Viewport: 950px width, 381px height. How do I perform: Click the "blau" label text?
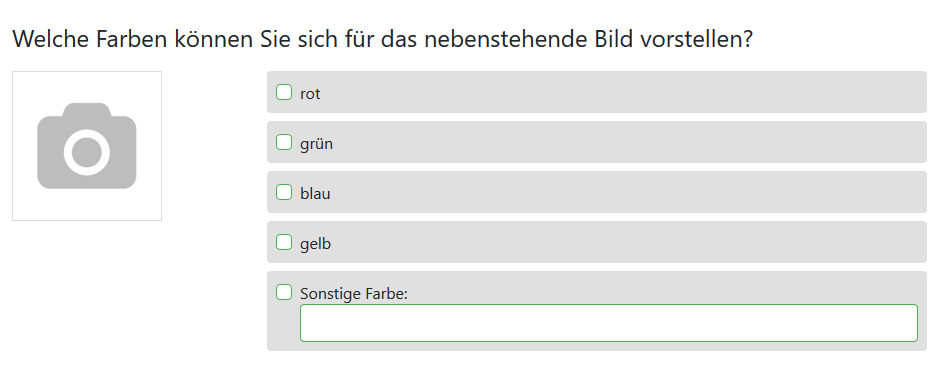[315, 194]
